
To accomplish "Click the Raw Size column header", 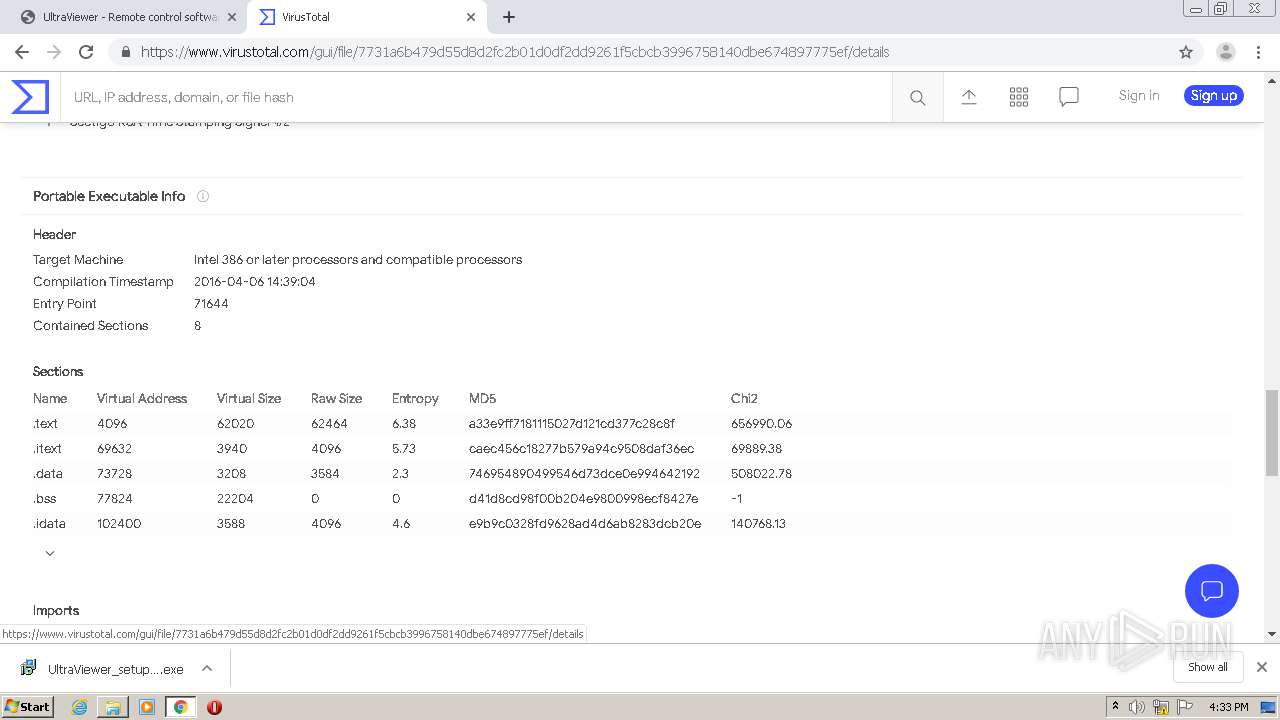I will click(336, 398).
